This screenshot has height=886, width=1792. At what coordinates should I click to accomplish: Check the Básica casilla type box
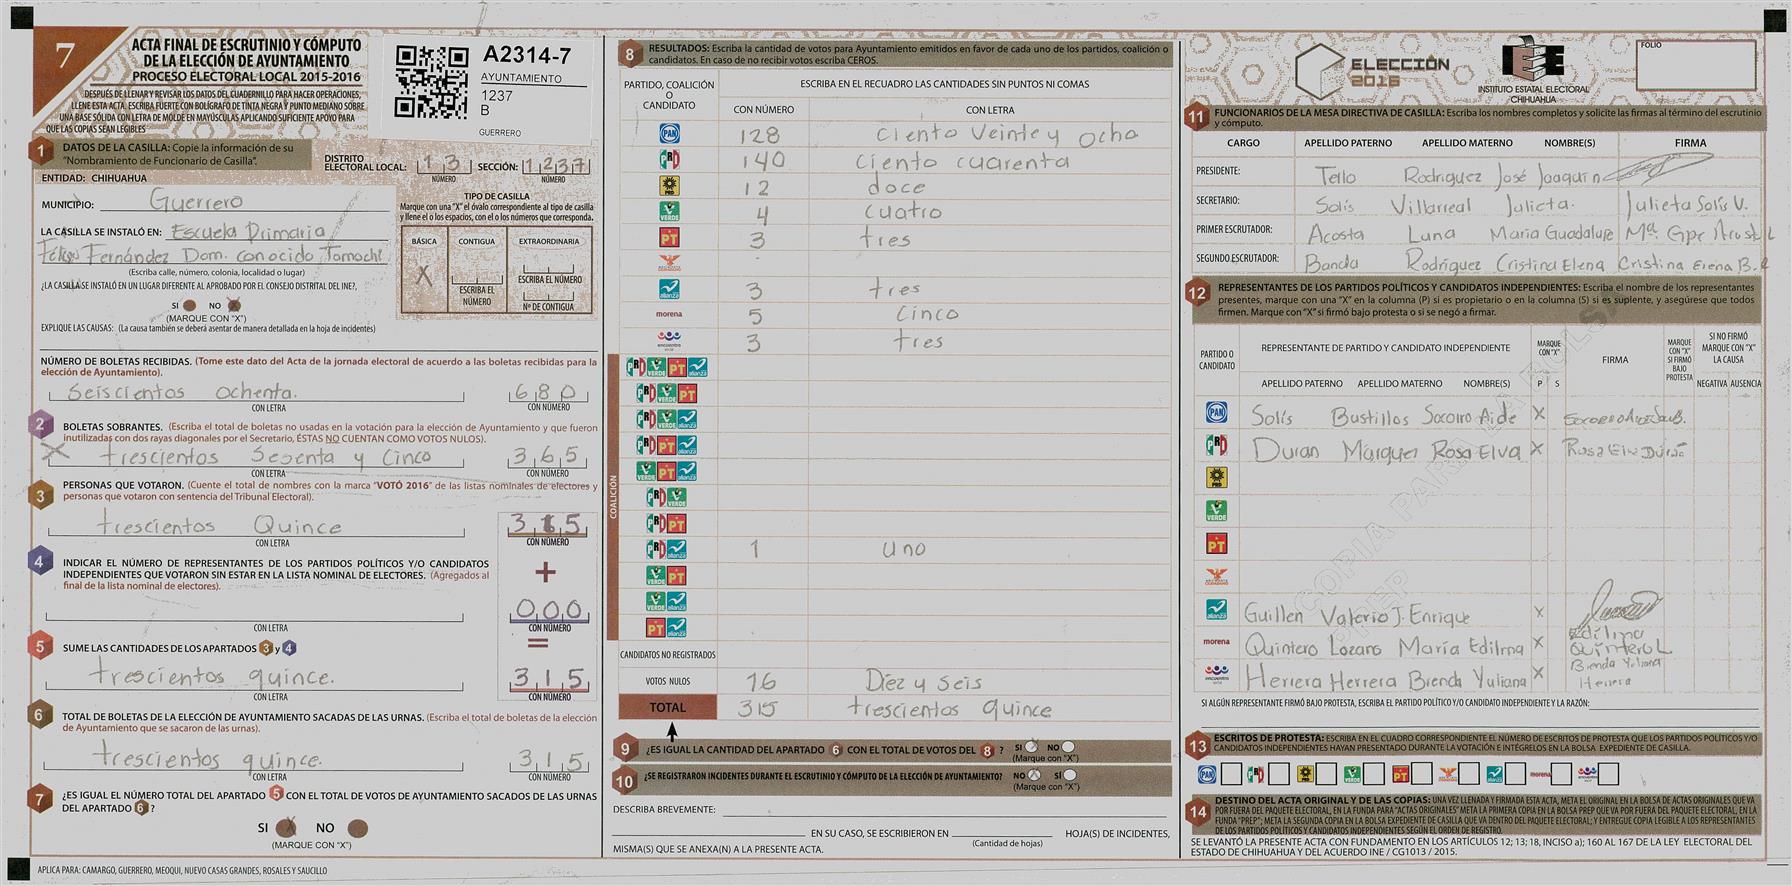click(x=424, y=277)
